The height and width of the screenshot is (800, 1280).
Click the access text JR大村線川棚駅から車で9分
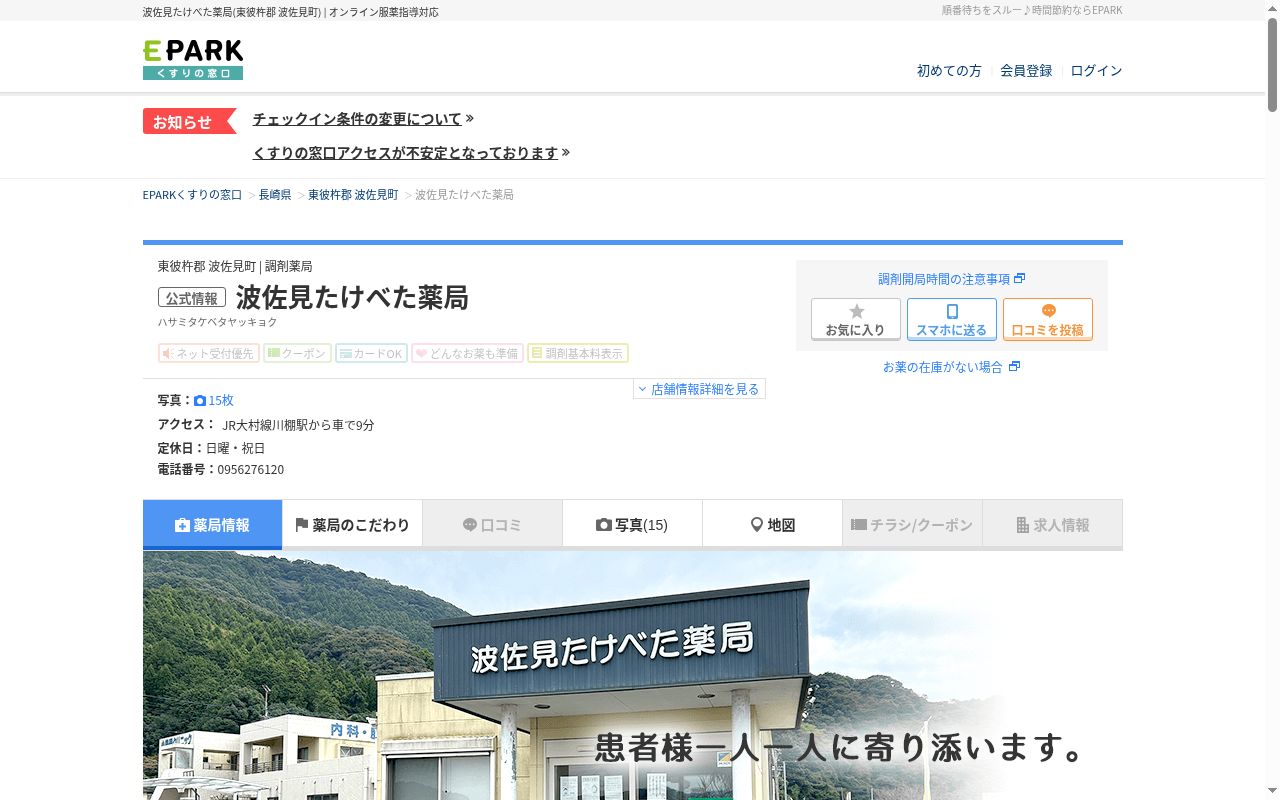(298, 425)
